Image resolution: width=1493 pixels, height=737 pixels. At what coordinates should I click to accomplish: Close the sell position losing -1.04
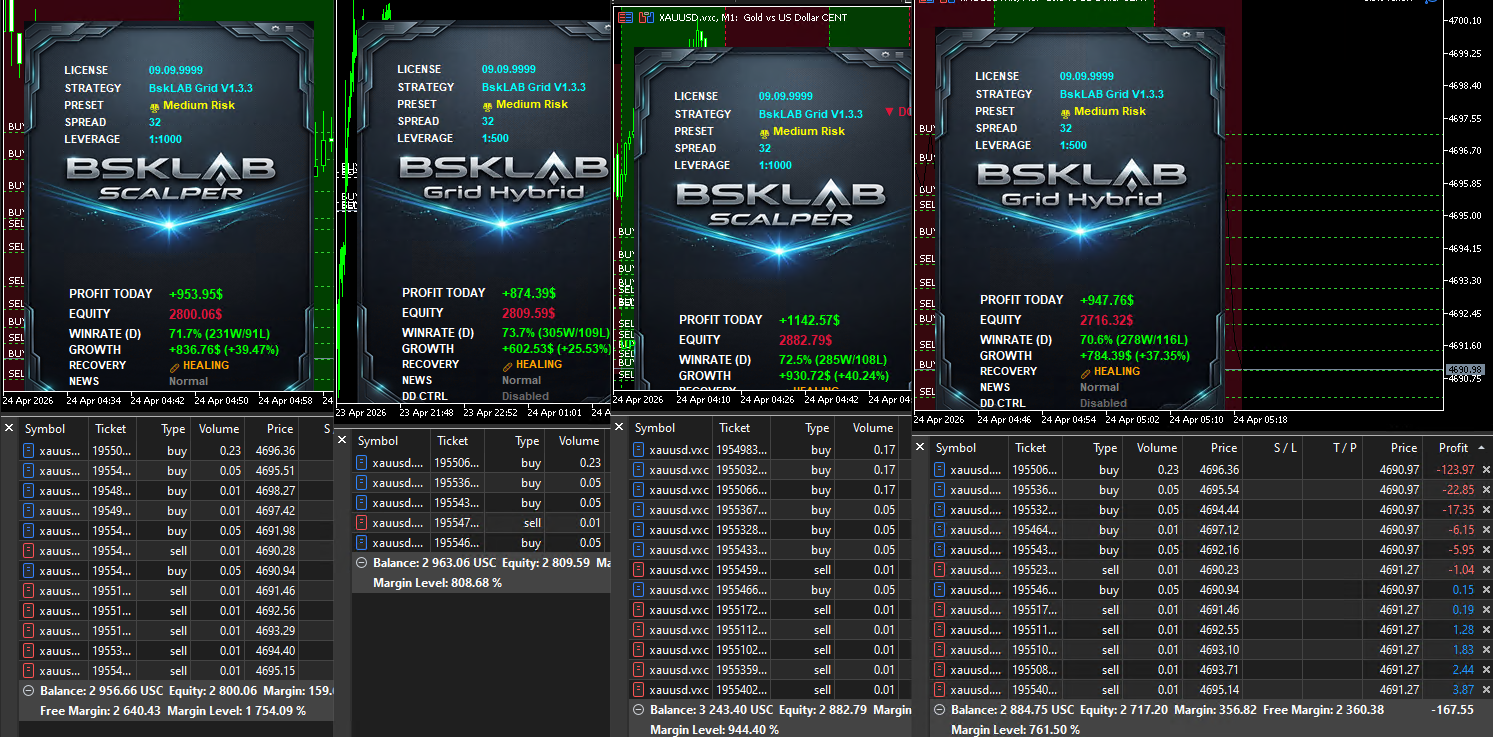[x=1485, y=570]
